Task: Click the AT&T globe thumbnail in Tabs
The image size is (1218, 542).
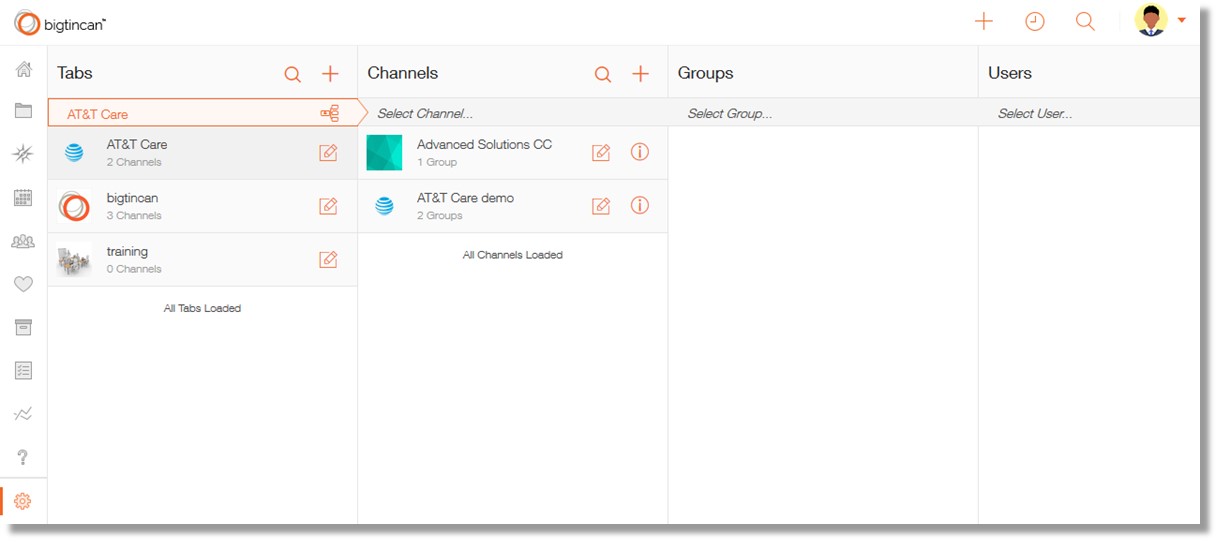Action: click(x=74, y=153)
